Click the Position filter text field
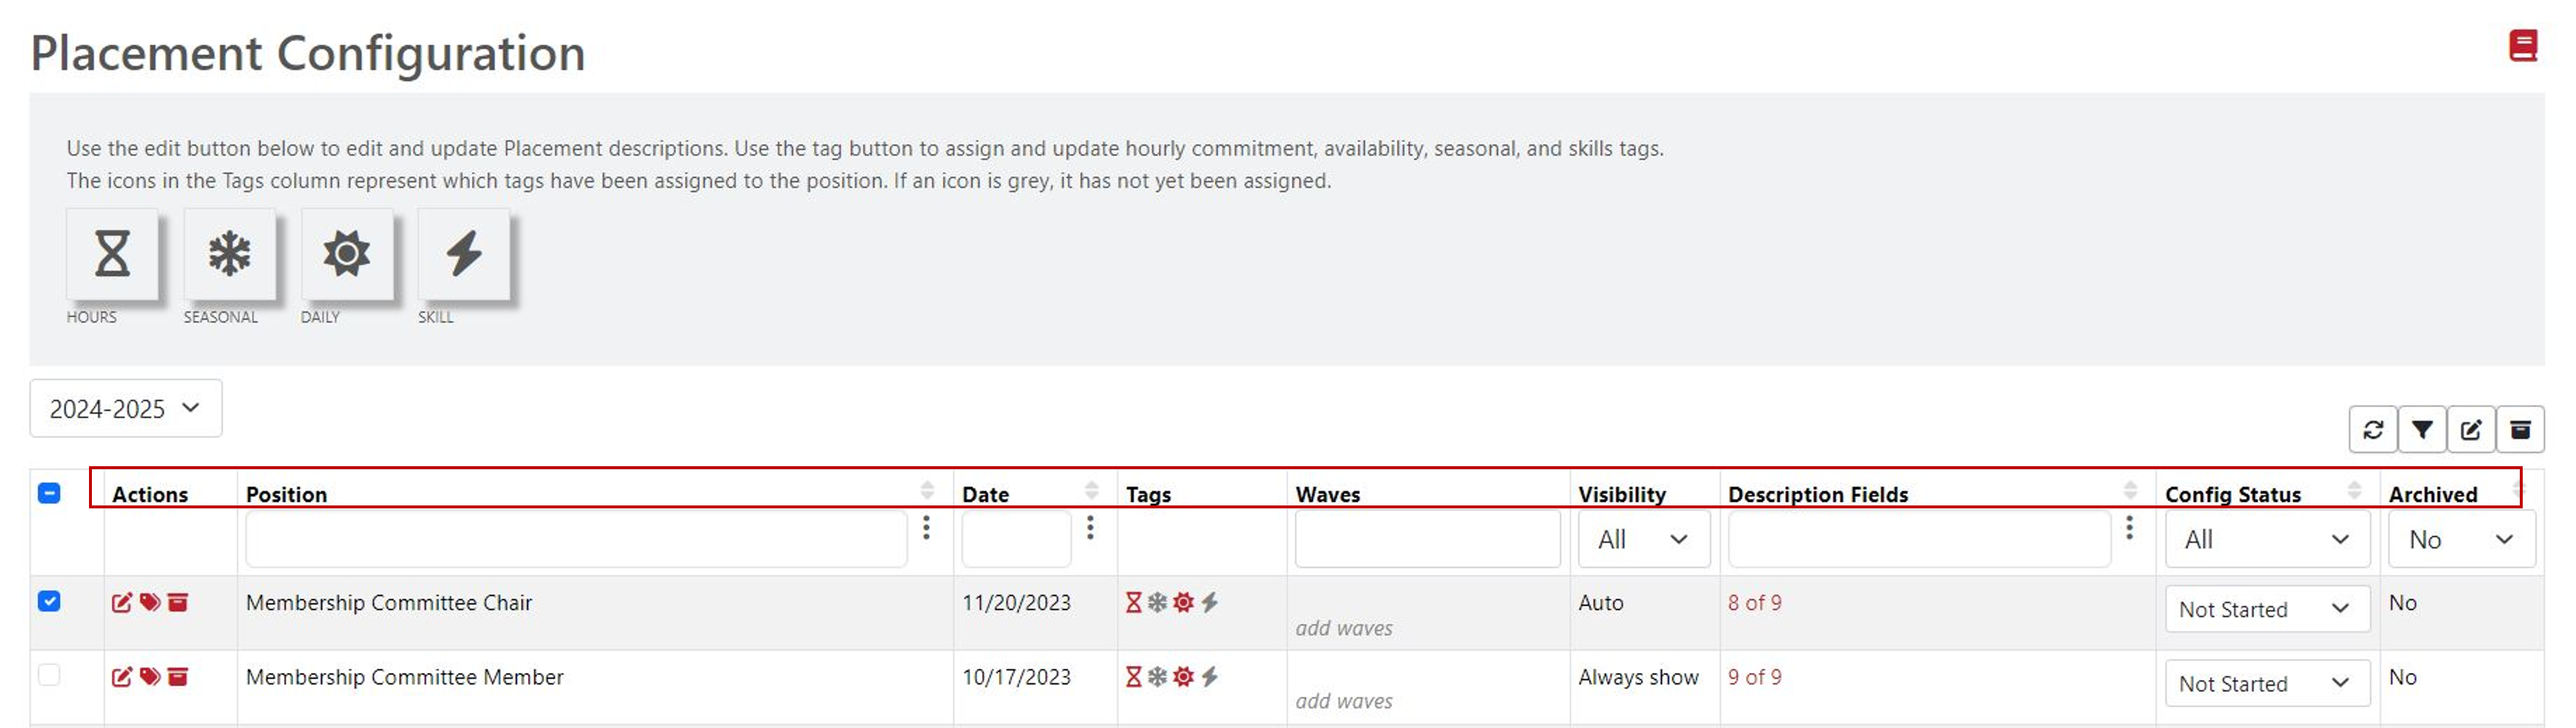 tap(576, 539)
